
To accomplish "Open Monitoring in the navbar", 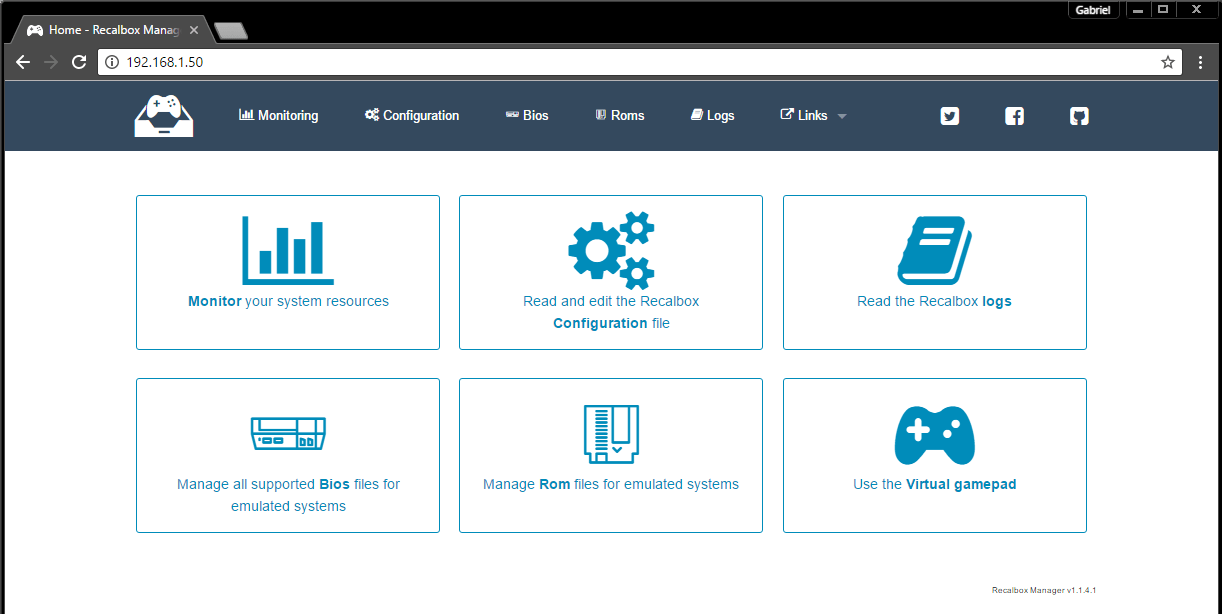I will tap(279, 115).
